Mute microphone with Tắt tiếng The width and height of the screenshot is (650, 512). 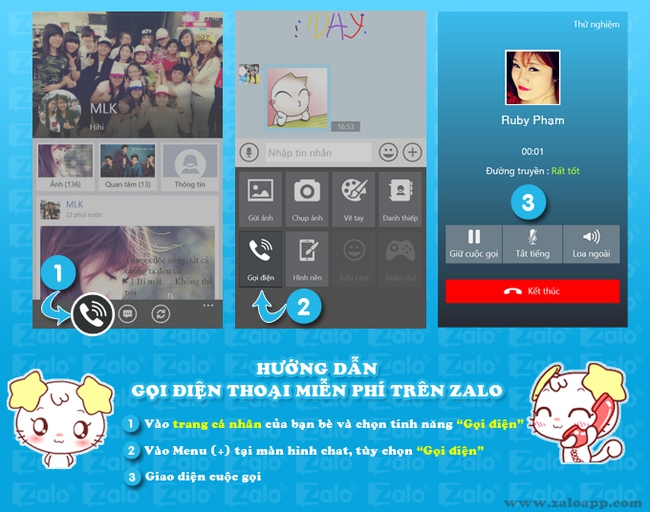[x=532, y=244]
